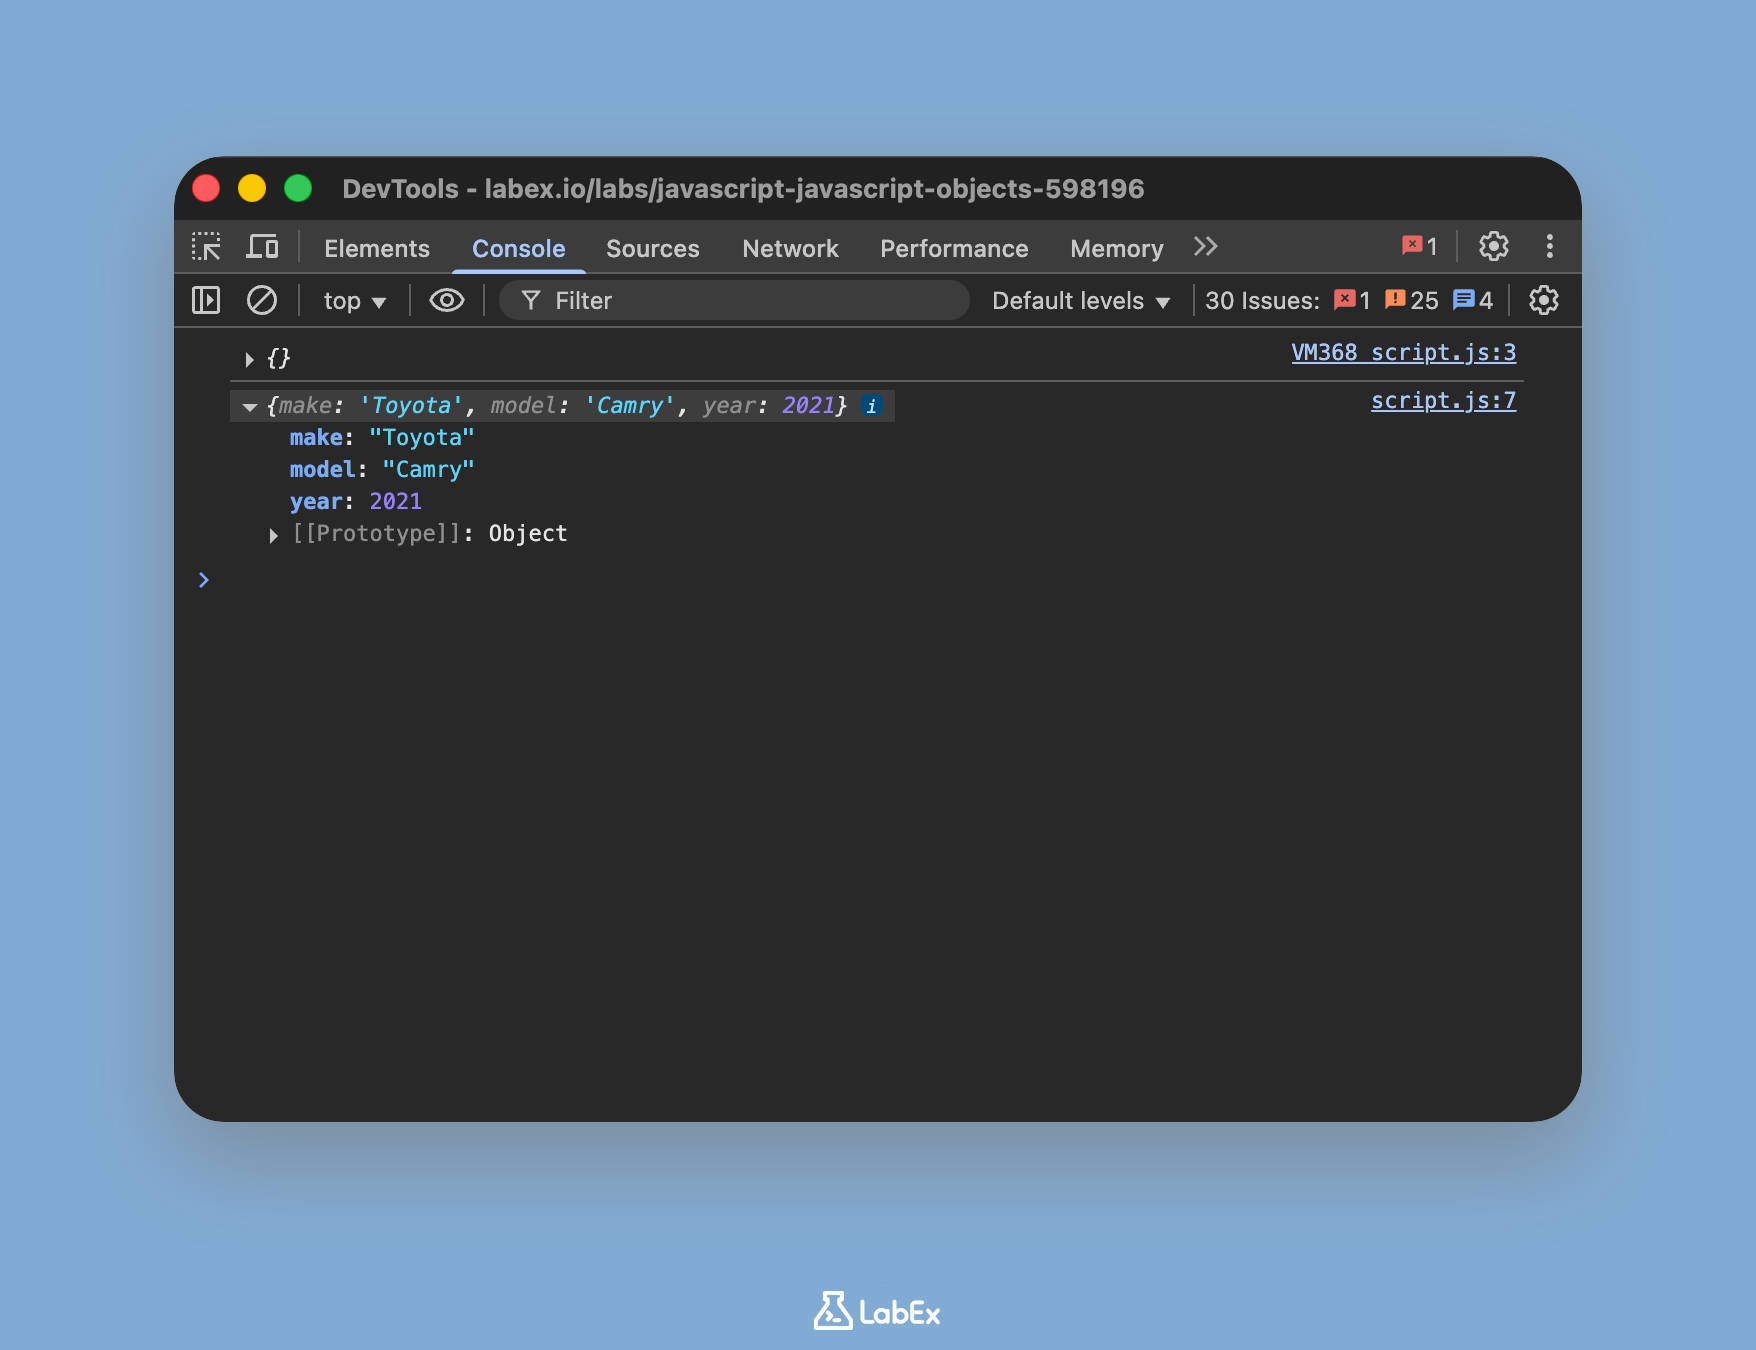Open console settings gear icon
The height and width of the screenshot is (1350, 1756).
[1543, 300]
